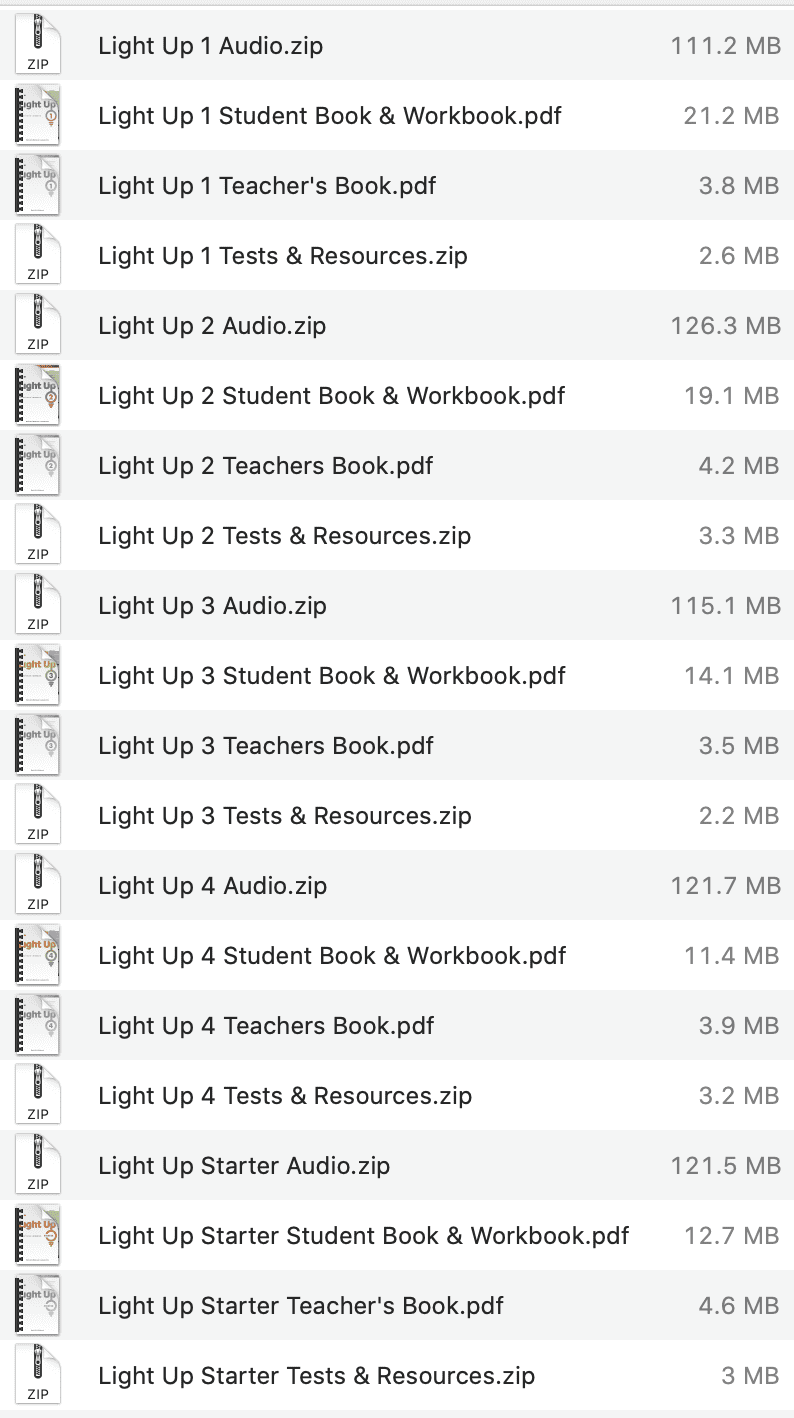
Task: Click the ZIP icon for Light Up 3 Audio
Action: pos(36,605)
